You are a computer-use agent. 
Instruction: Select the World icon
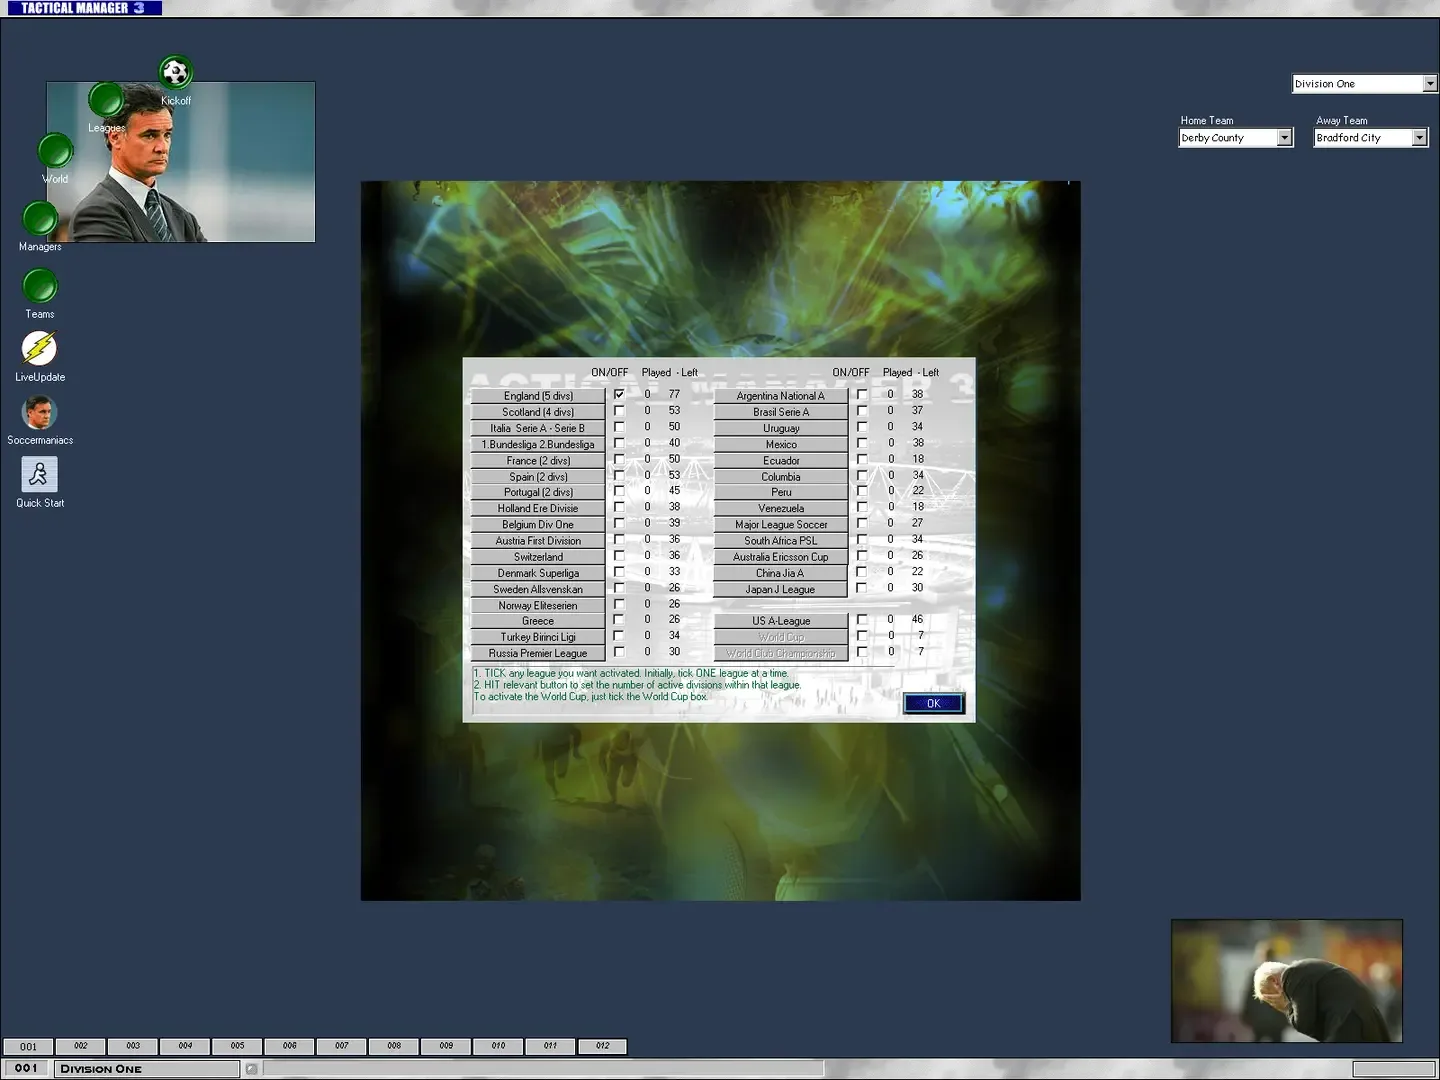click(x=55, y=151)
